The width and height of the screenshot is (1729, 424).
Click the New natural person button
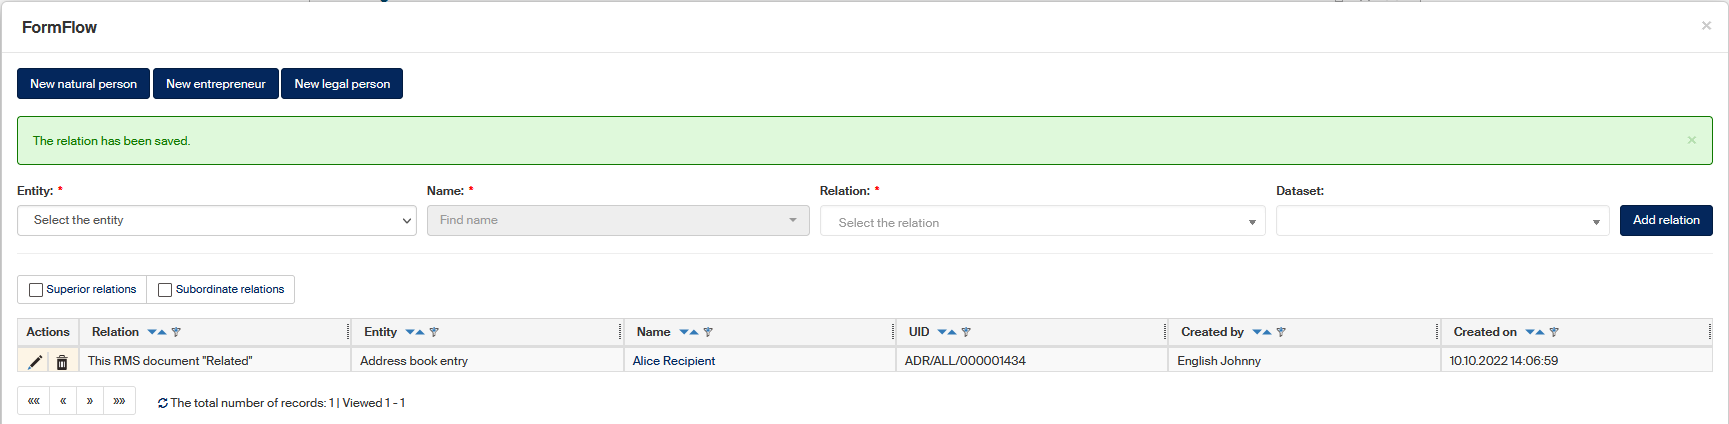coord(83,84)
